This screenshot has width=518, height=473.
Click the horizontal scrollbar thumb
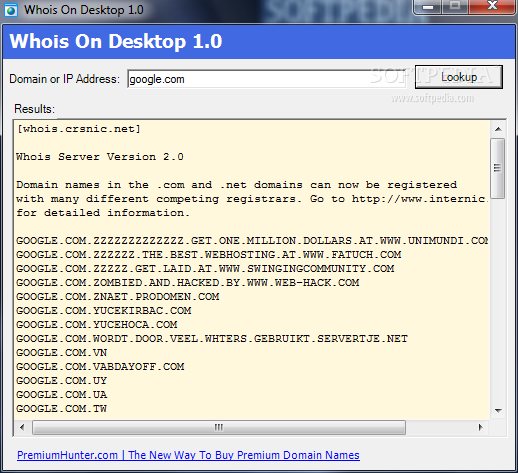(219, 427)
